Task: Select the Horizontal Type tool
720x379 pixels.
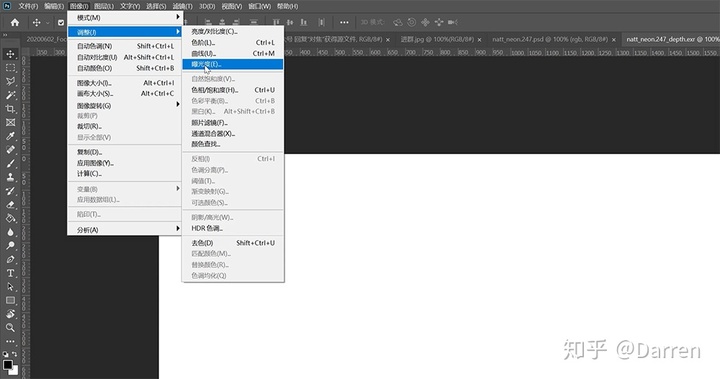Action: click(10, 273)
